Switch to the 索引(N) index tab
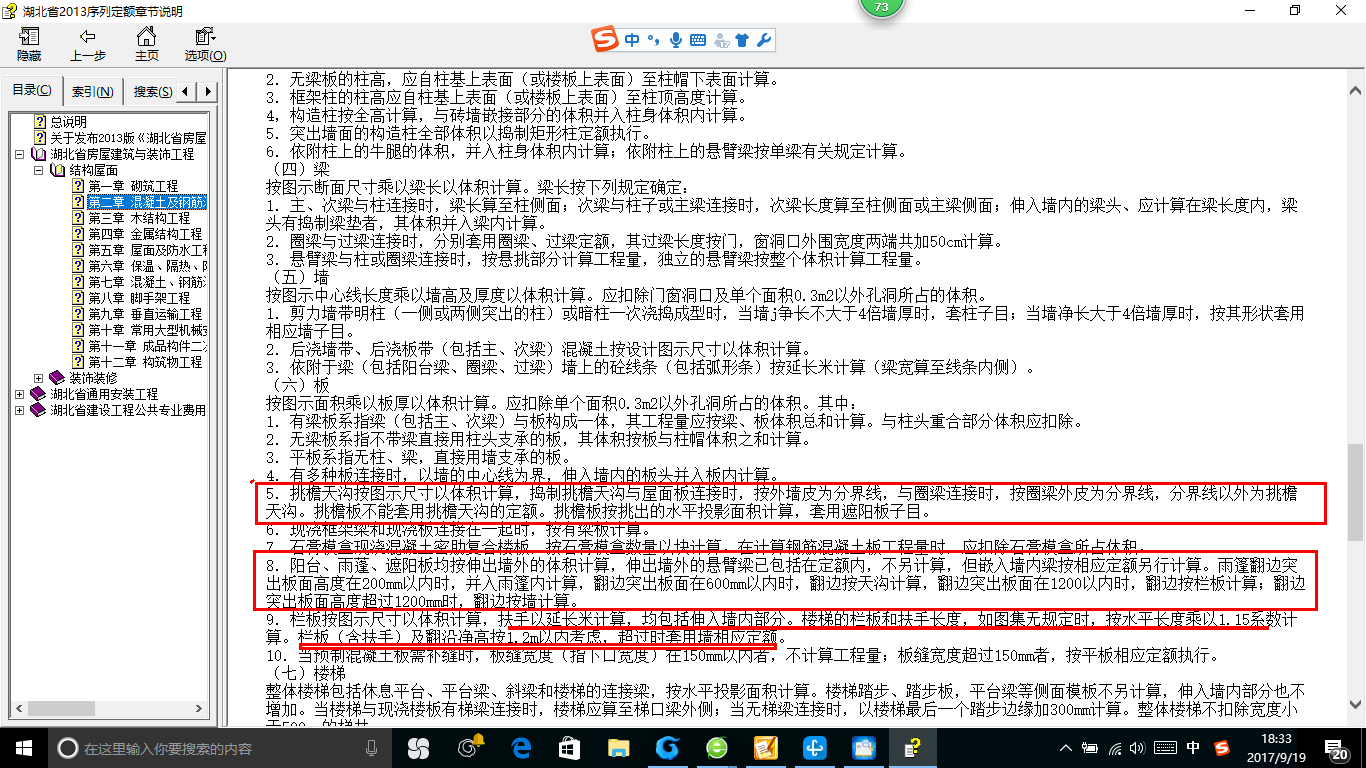This screenshot has height=768, width=1366. [93, 92]
